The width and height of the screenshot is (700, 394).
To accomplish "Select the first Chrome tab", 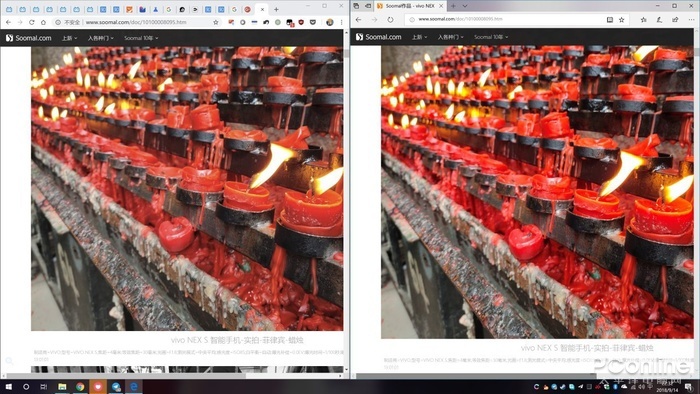I will tap(9, 9).
